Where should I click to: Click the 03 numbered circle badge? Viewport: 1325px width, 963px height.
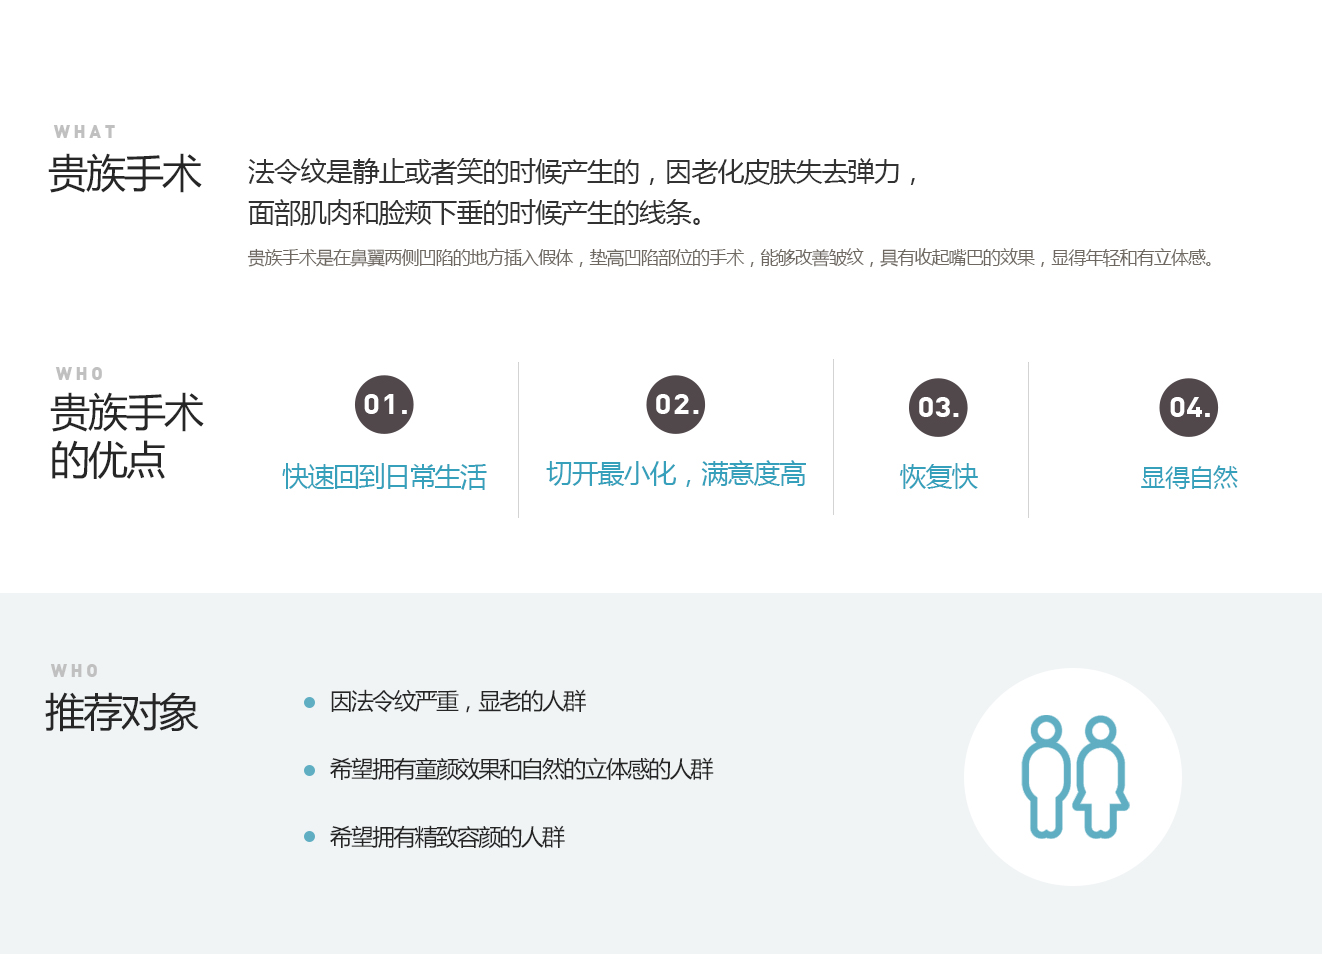[938, 408]
